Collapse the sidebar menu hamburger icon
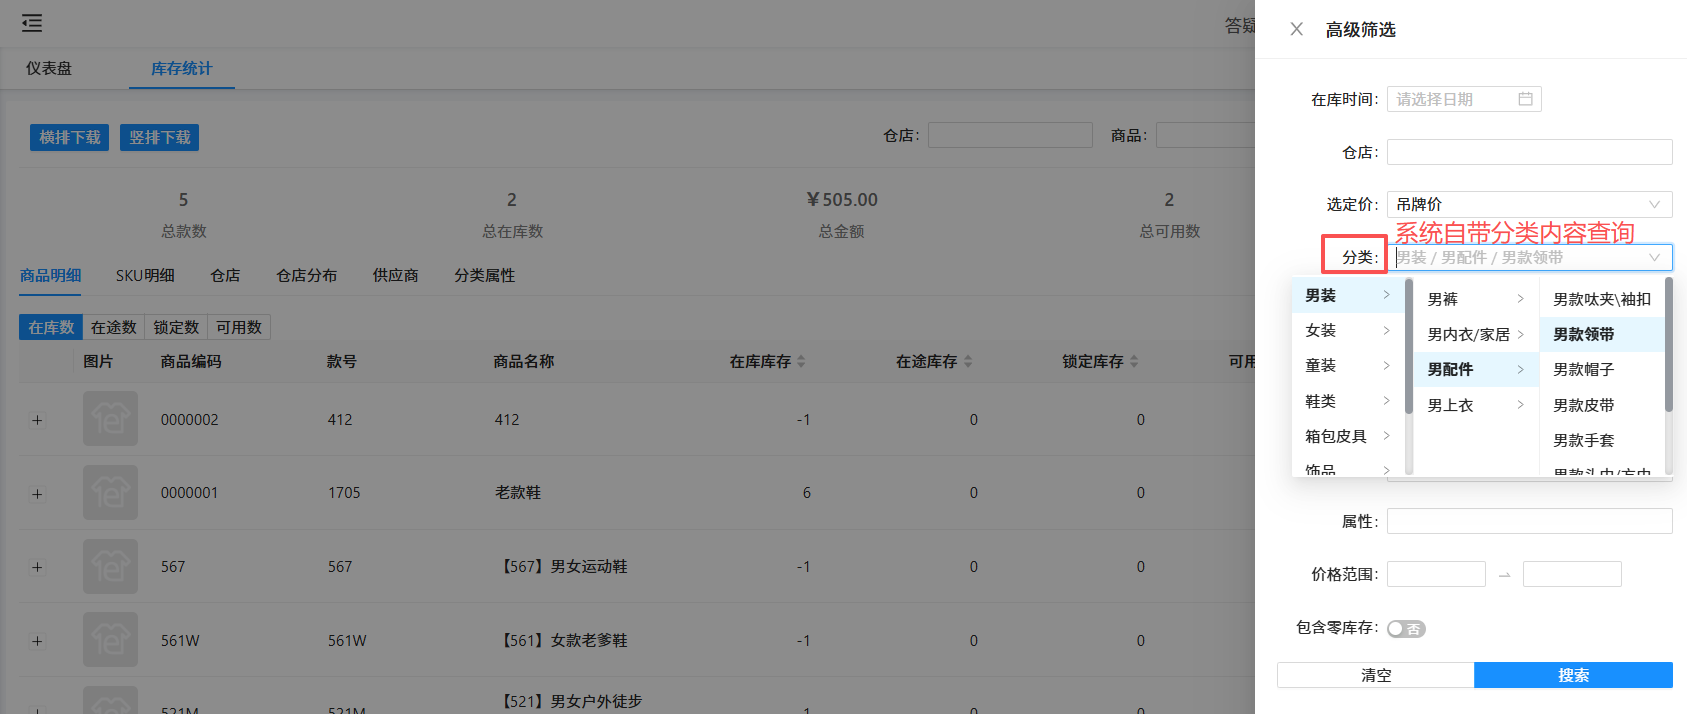The image size is (1687, 714). pos(32,23)
